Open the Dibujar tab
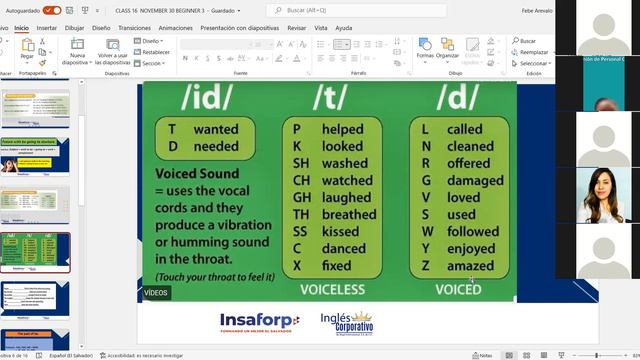 point(74,28)
